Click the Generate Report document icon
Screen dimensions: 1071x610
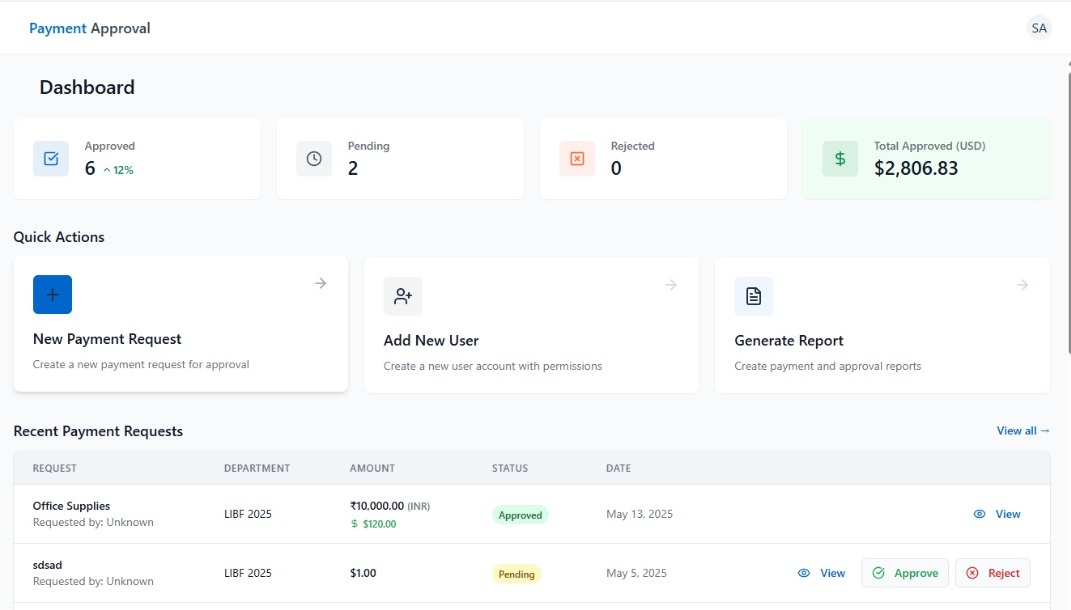(753, 296)
